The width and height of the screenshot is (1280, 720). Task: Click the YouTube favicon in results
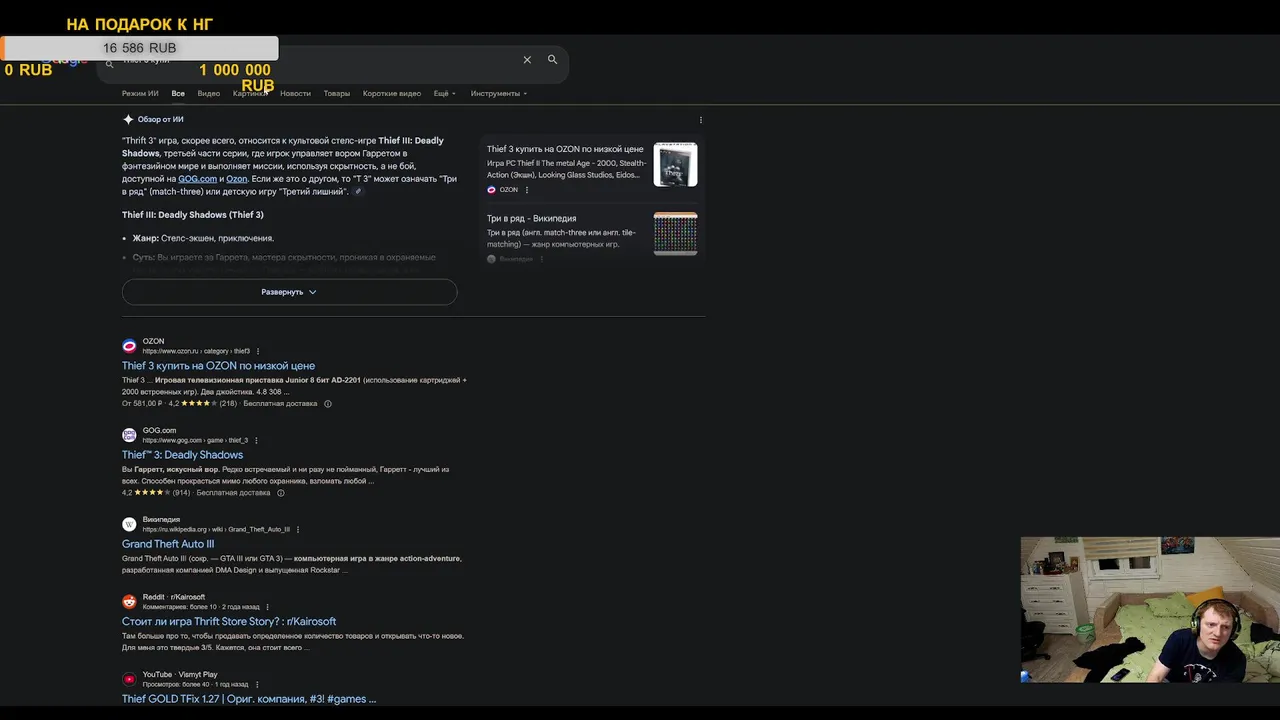coord(129,679)
